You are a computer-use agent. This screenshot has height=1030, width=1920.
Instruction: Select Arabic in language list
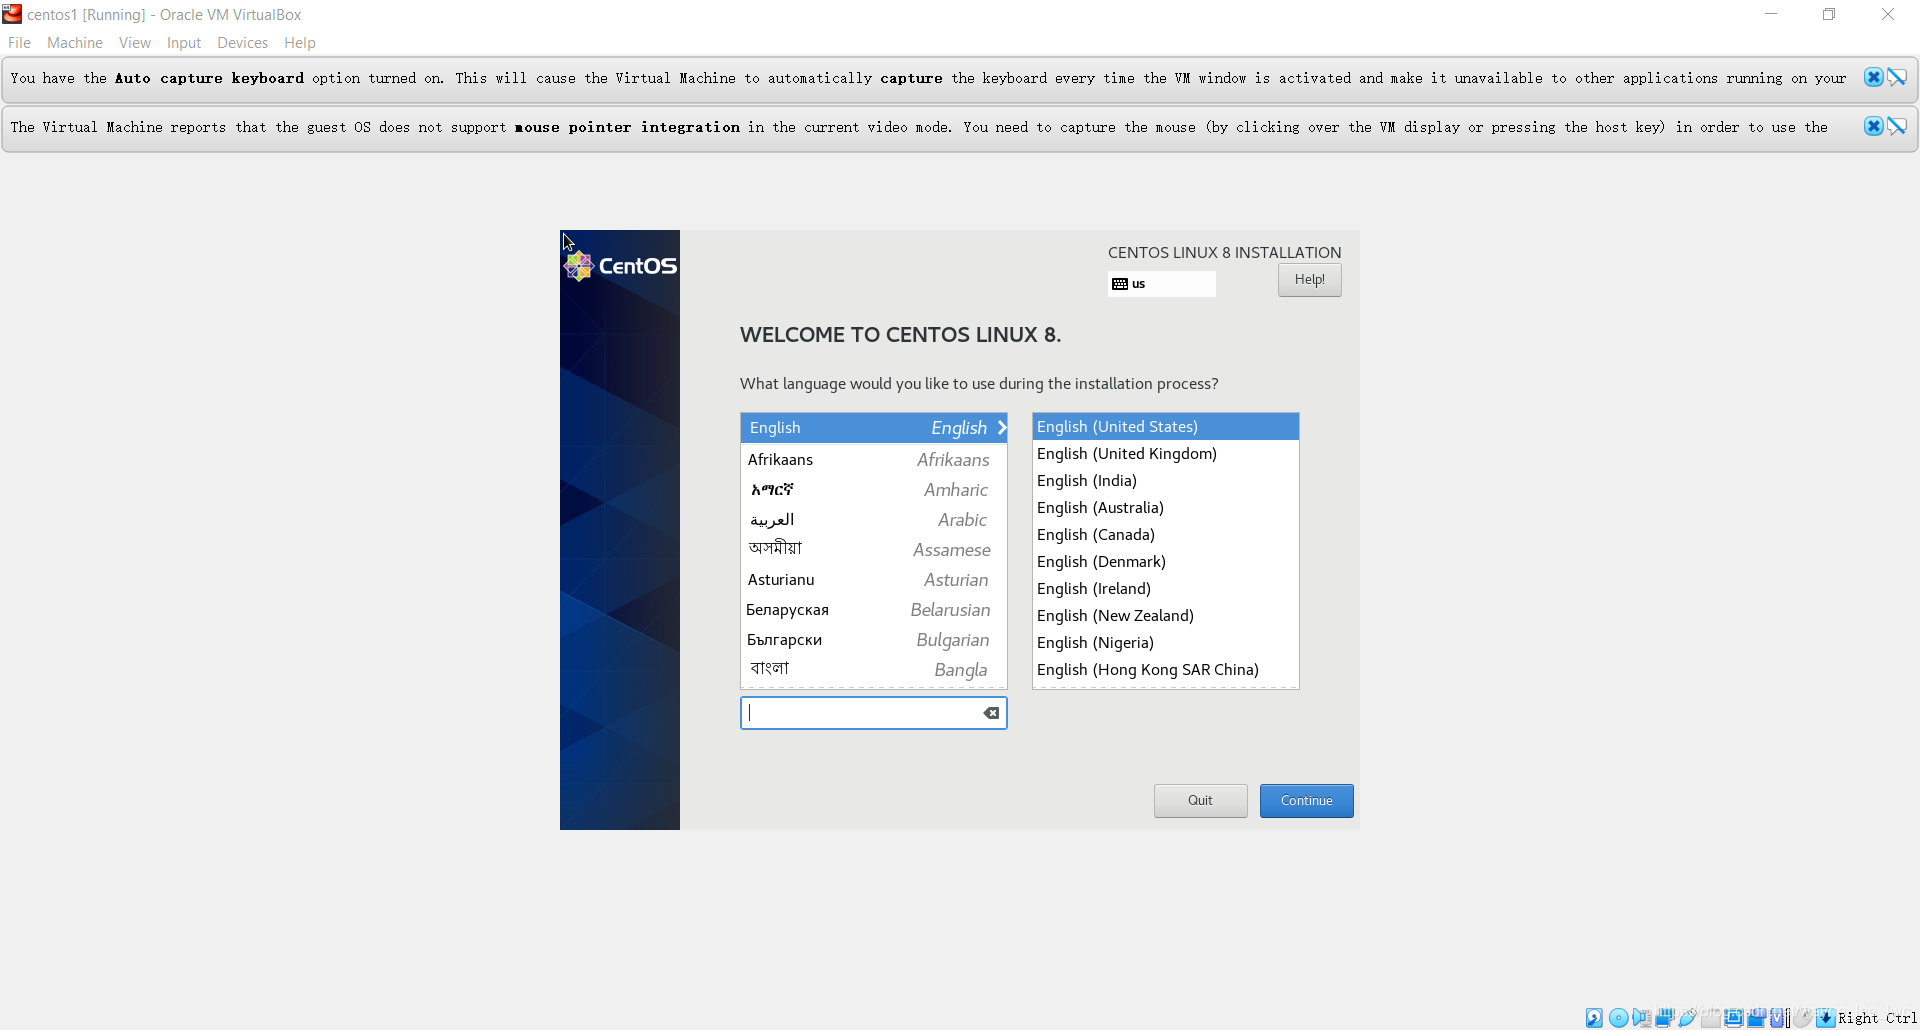coord(873,520)
